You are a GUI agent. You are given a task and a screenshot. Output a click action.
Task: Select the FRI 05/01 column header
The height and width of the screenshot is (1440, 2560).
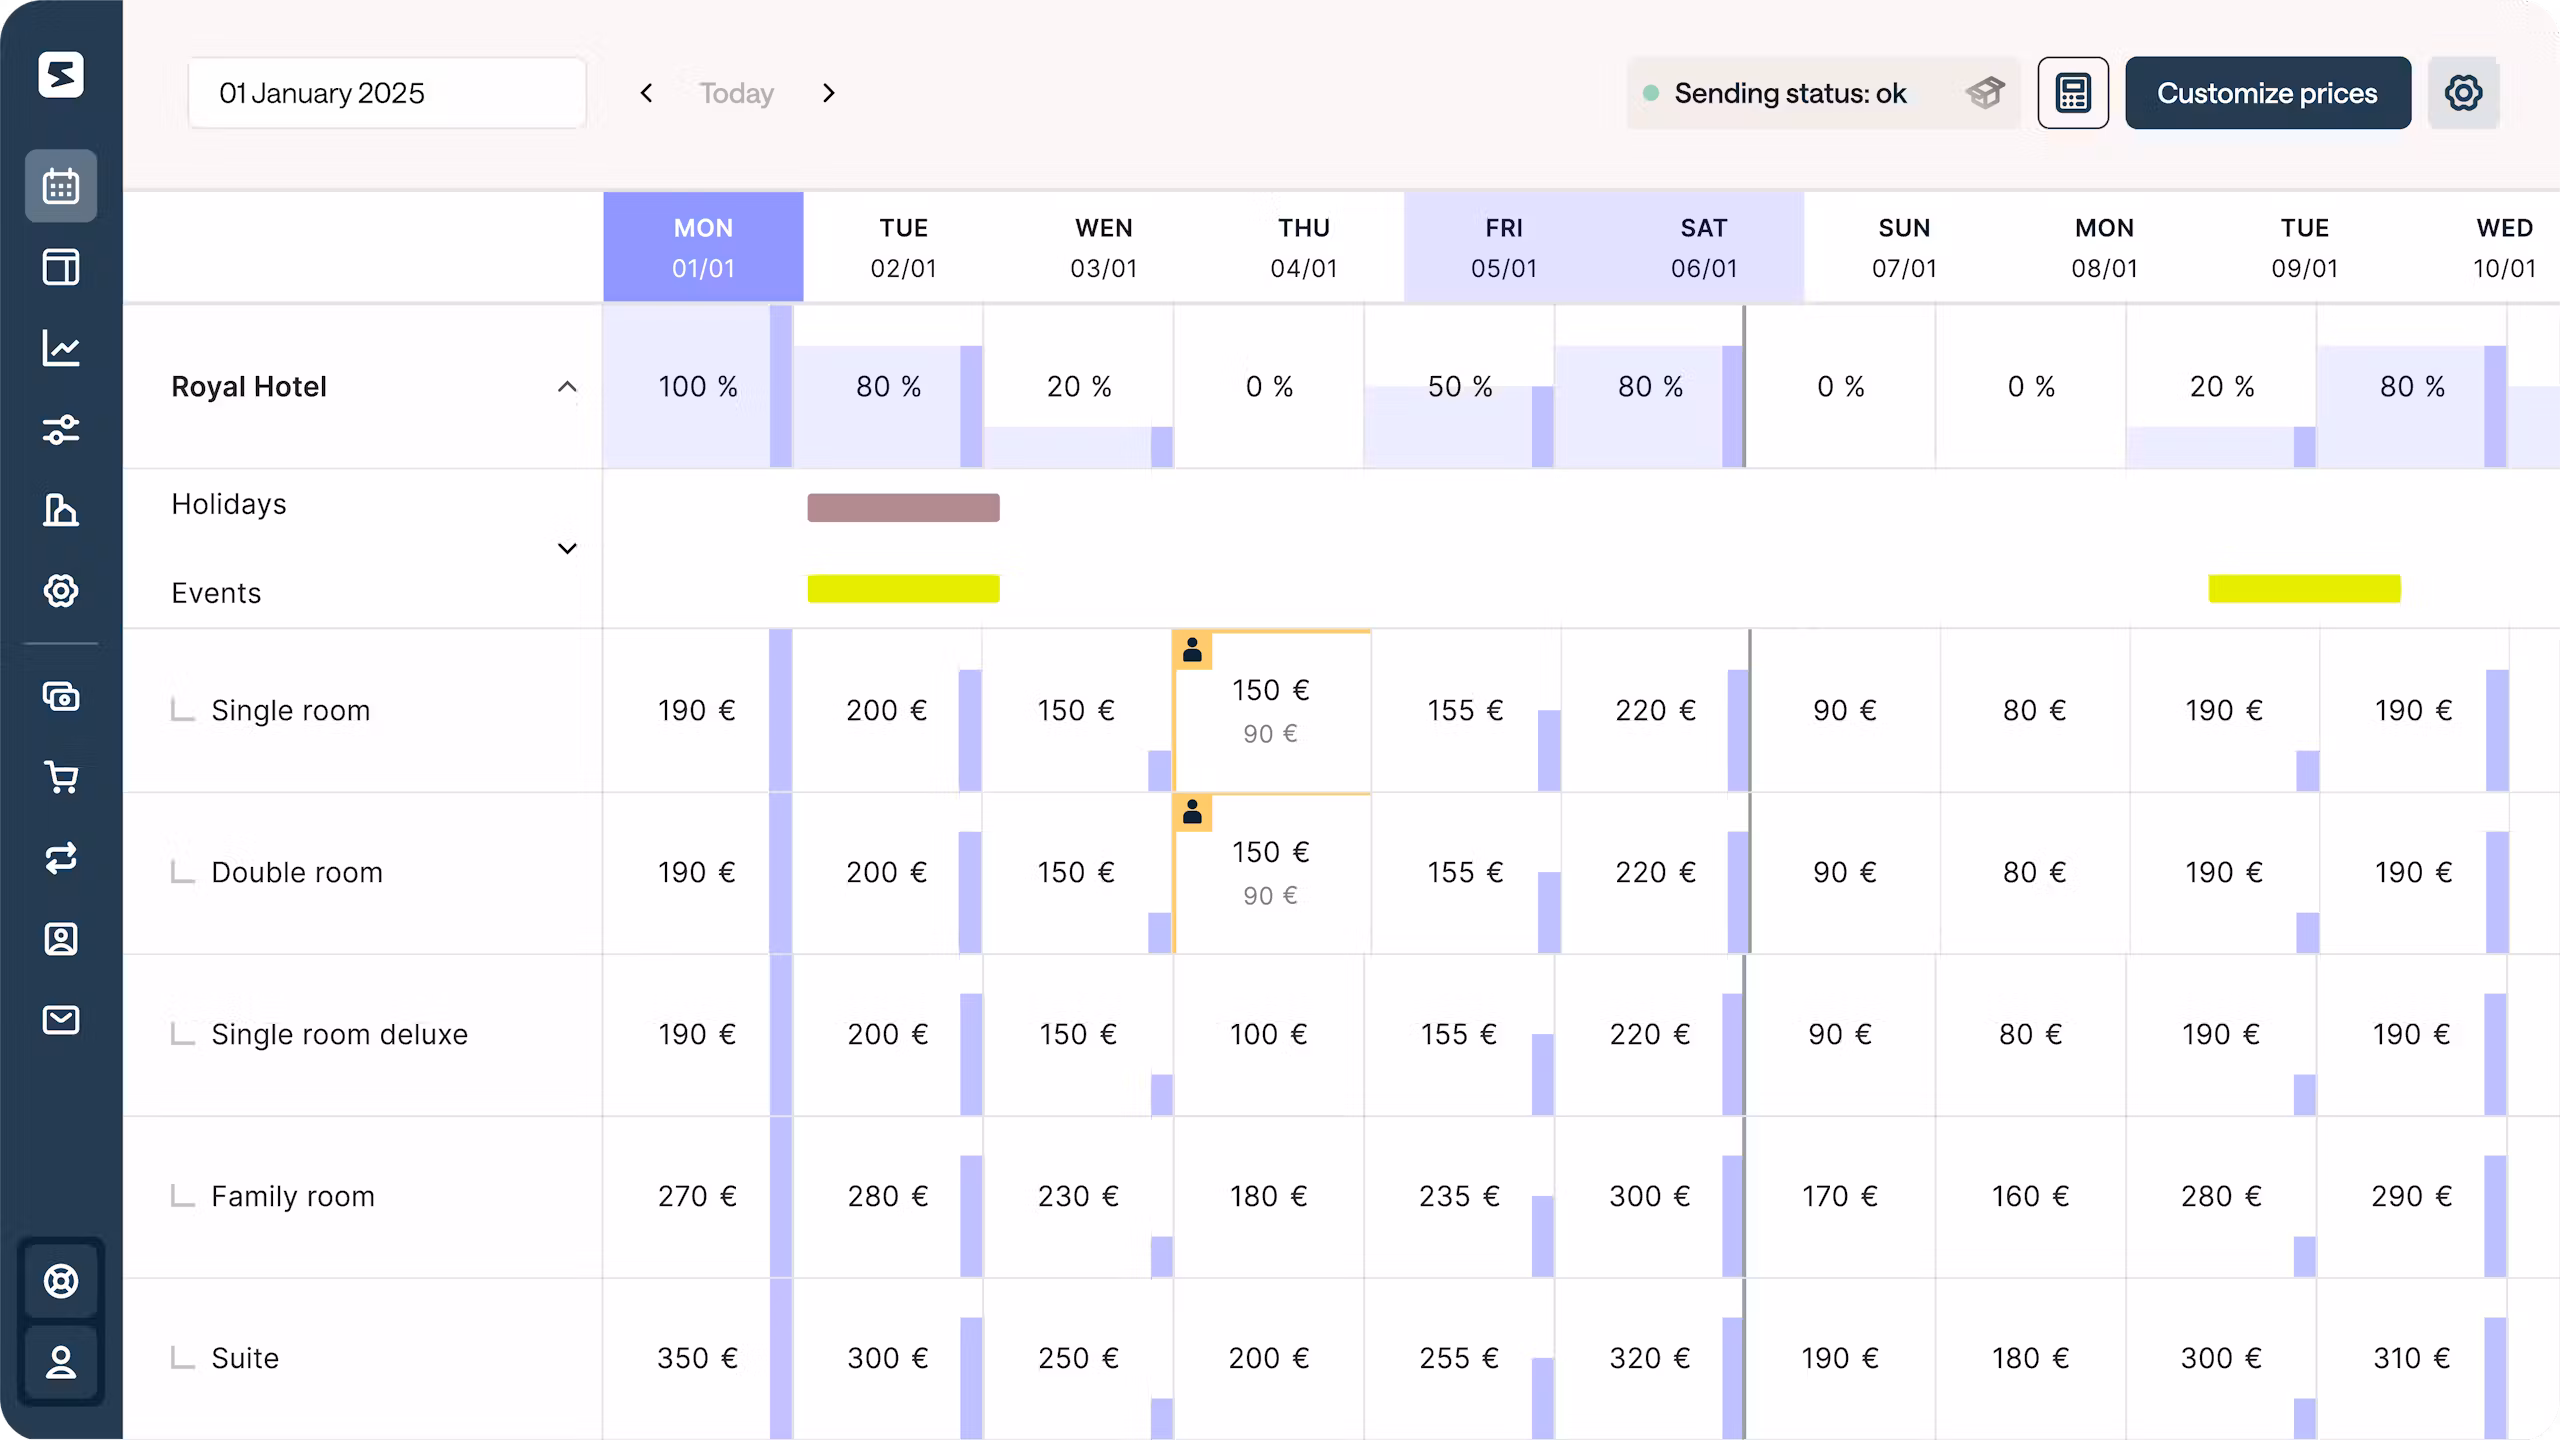click(1504, 247)
